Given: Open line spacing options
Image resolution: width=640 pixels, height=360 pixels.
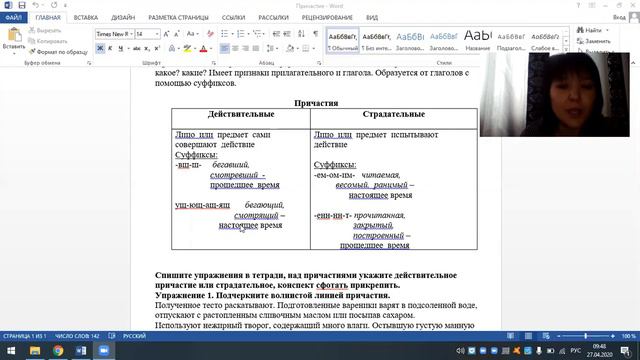Looking at the screenshot, I should [x=271, y=49].
